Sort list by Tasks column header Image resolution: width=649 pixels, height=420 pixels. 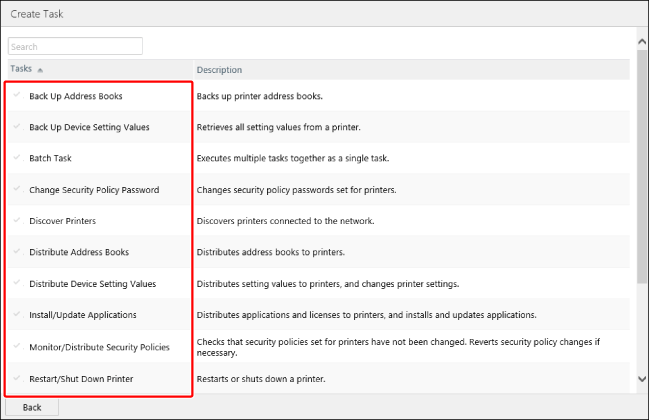(21, 69)
